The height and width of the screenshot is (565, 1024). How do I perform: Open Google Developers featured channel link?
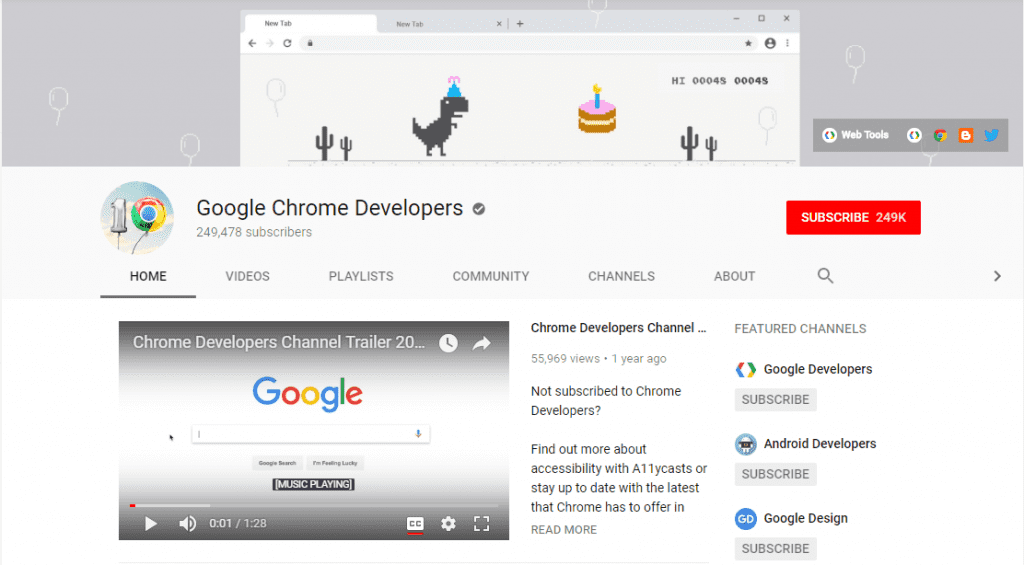(x=818, y=369)
